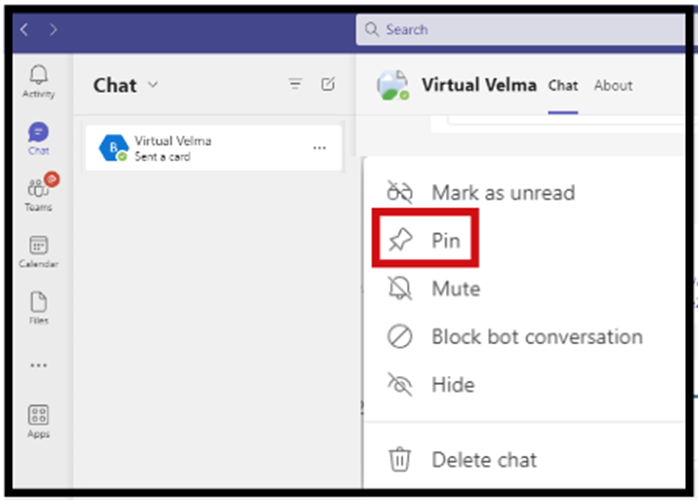Viewport: 698px width, 500px height.
Task: Switch to the About tab
Action: [613, 85]
